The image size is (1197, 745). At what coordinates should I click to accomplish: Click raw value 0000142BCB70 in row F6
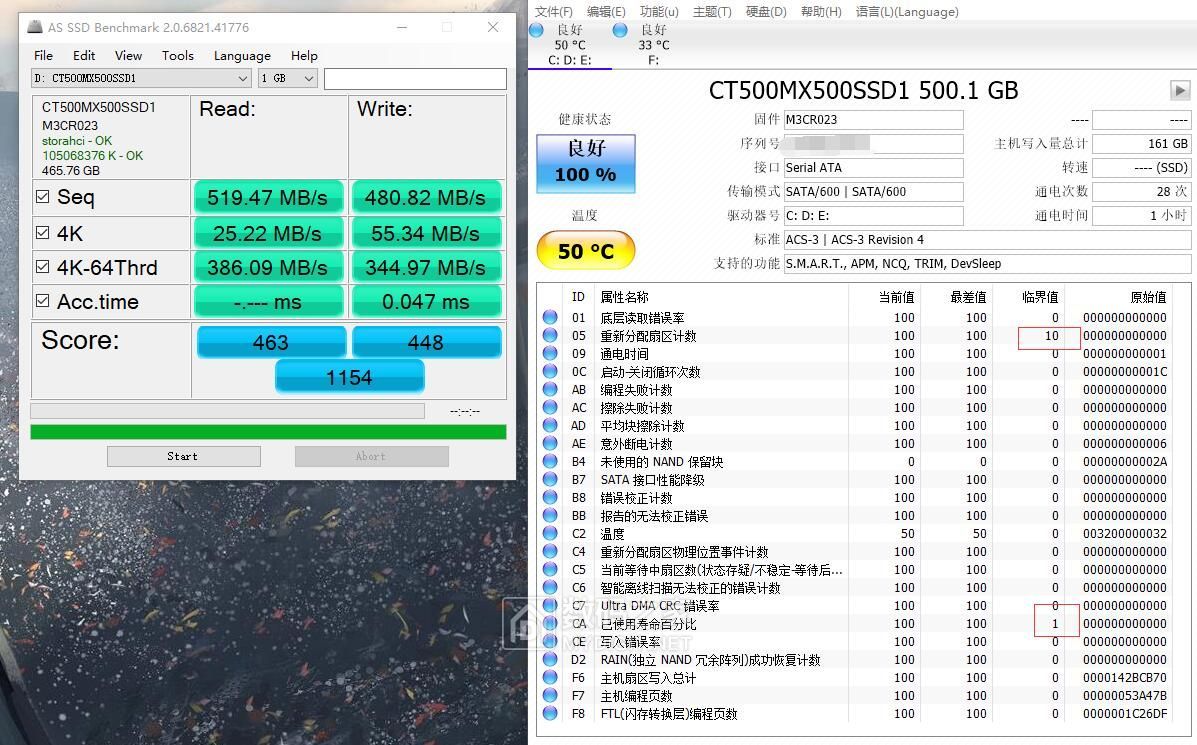pyautogui.click(x=1124, y=677)
